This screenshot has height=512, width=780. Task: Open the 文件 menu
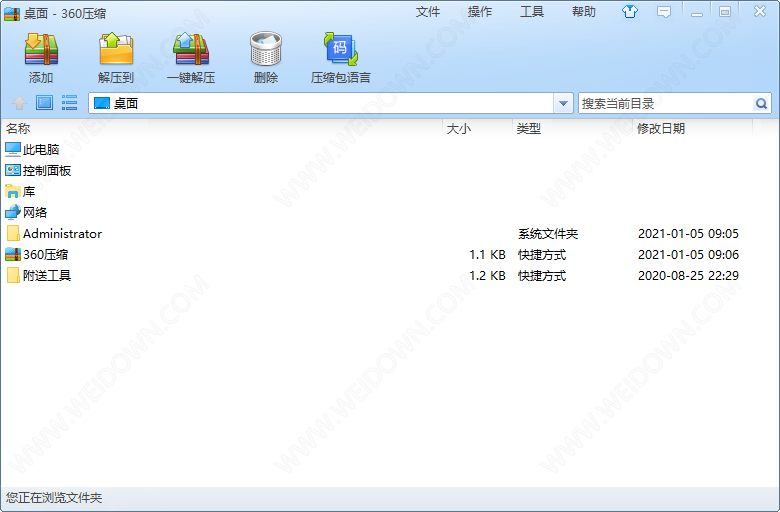coord(428,12)
